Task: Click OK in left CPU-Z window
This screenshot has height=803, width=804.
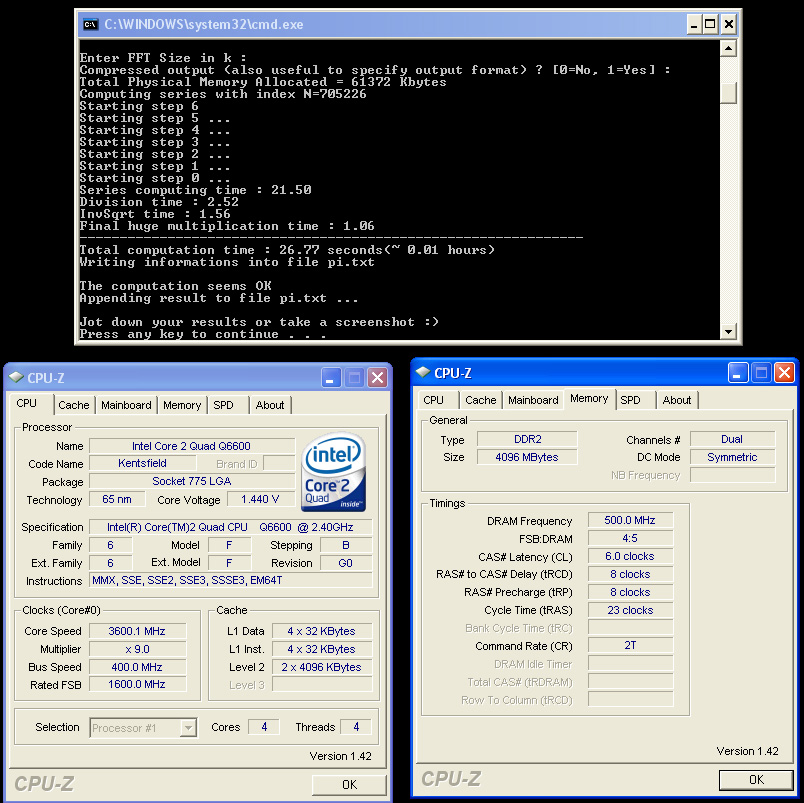Action: pyautogui.click(x=349, y=785)
